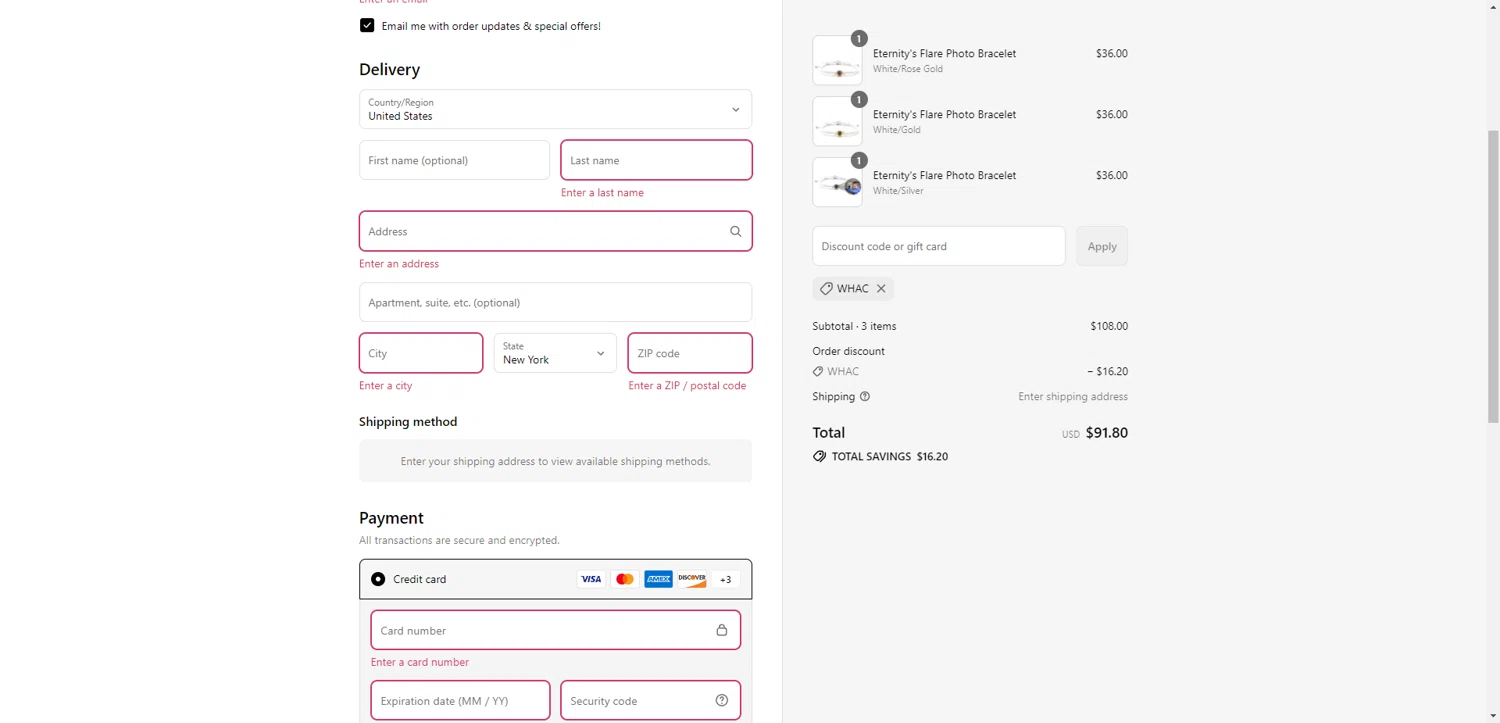The image size is (1500, 723).
Task: Uncheck email order updates checkbox
Action: pyautogui.click(x=367, y=26)
